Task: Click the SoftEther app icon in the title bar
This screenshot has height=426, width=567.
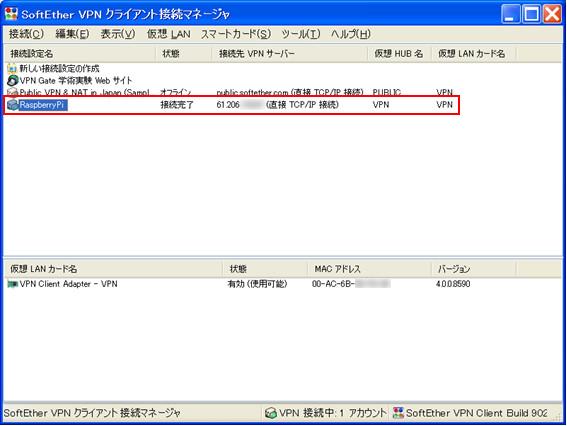Action: 11,14
